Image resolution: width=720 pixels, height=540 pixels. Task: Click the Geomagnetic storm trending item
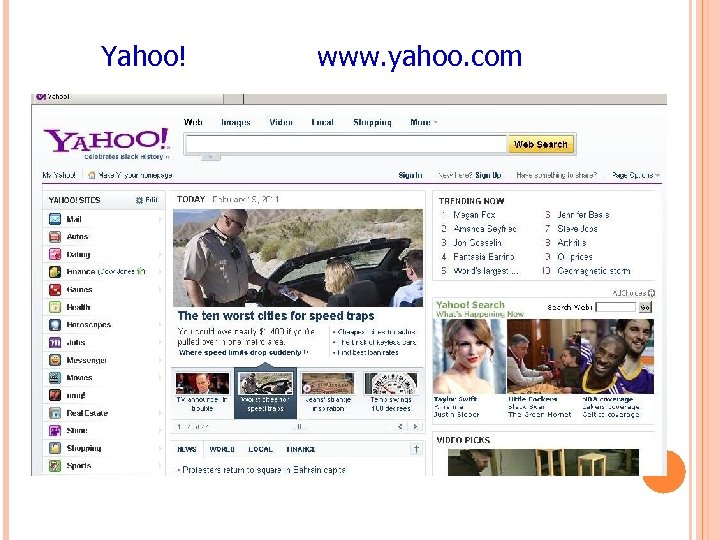click(x=594, y=271)
